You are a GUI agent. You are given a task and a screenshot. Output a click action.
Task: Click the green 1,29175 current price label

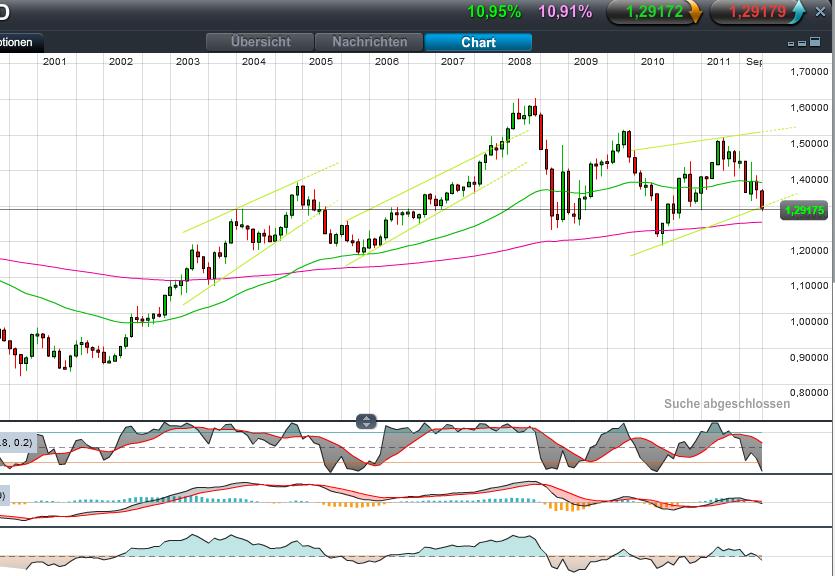pos(803,210)
